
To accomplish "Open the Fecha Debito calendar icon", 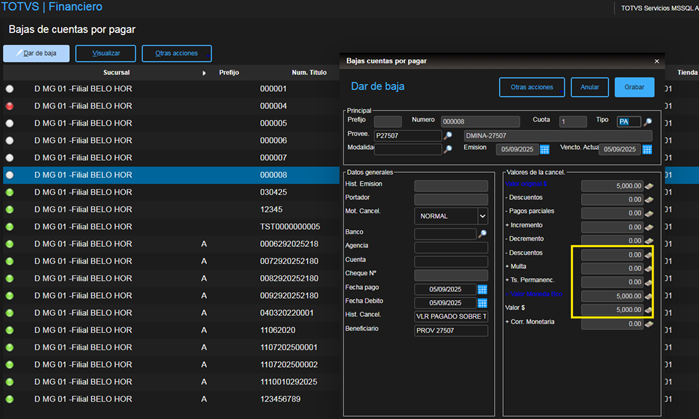I will click(x=482, y=303).
